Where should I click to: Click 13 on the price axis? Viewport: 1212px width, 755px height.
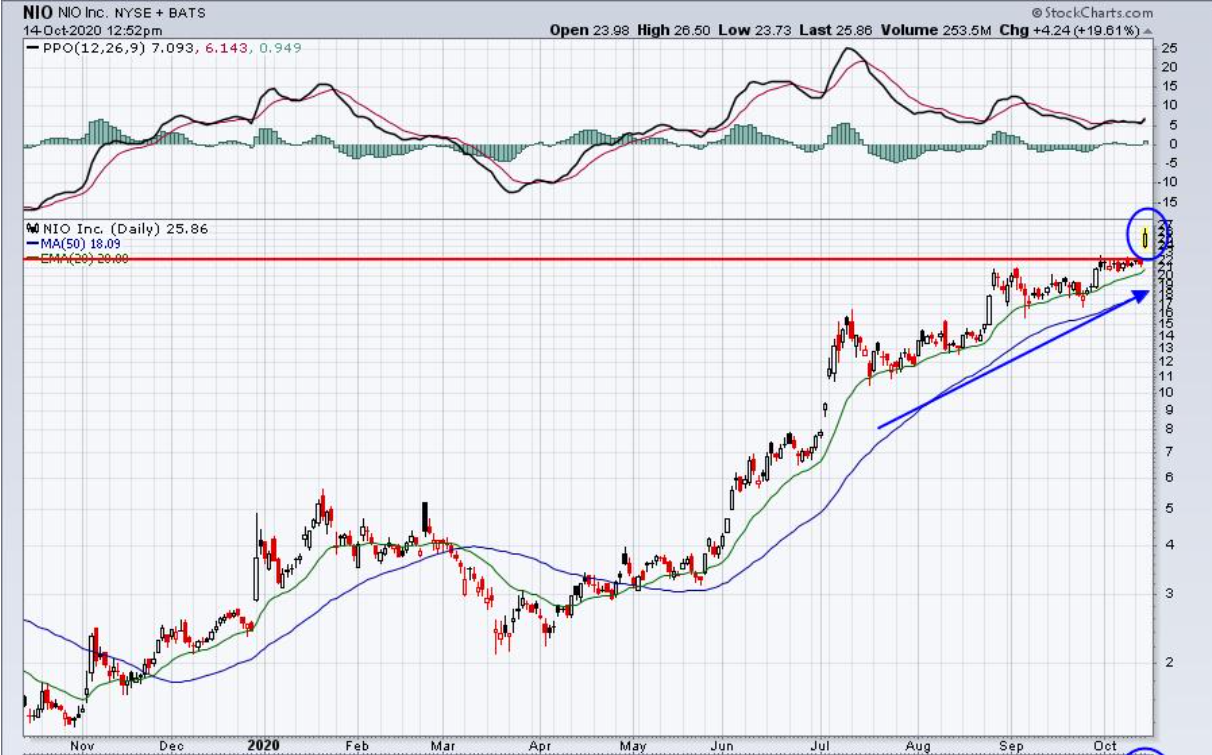tap(1167, 347)
